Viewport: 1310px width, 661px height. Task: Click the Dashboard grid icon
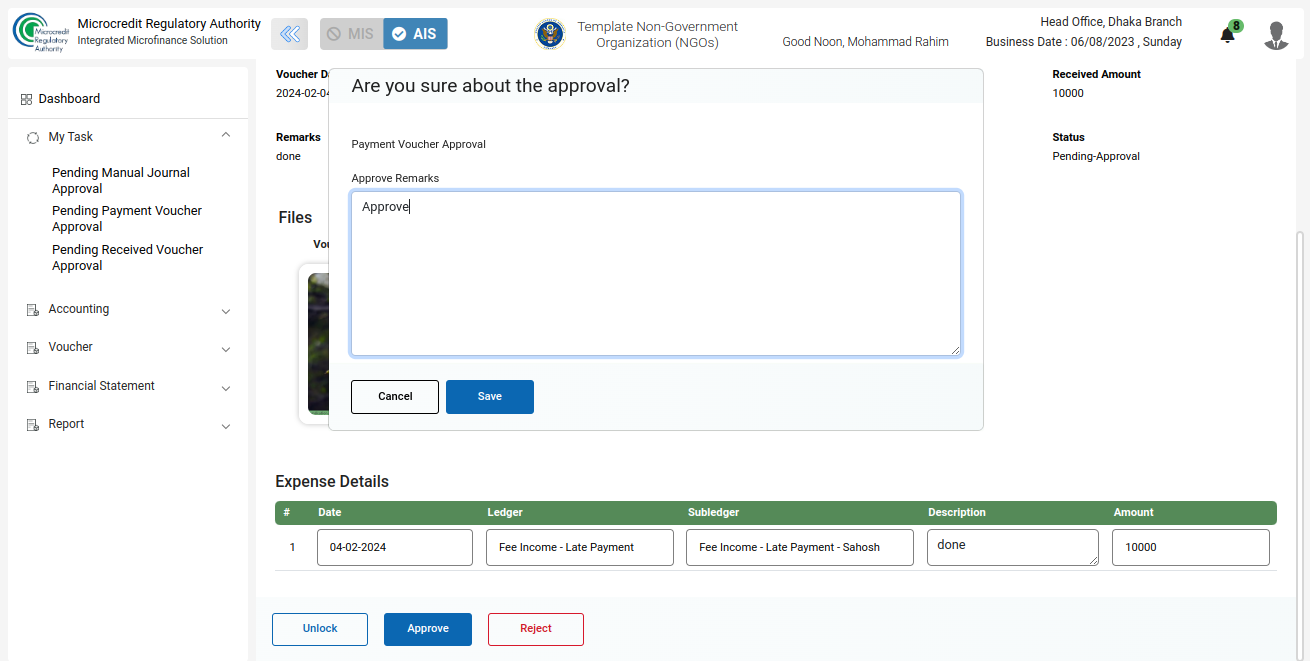[x=27, y=99]
